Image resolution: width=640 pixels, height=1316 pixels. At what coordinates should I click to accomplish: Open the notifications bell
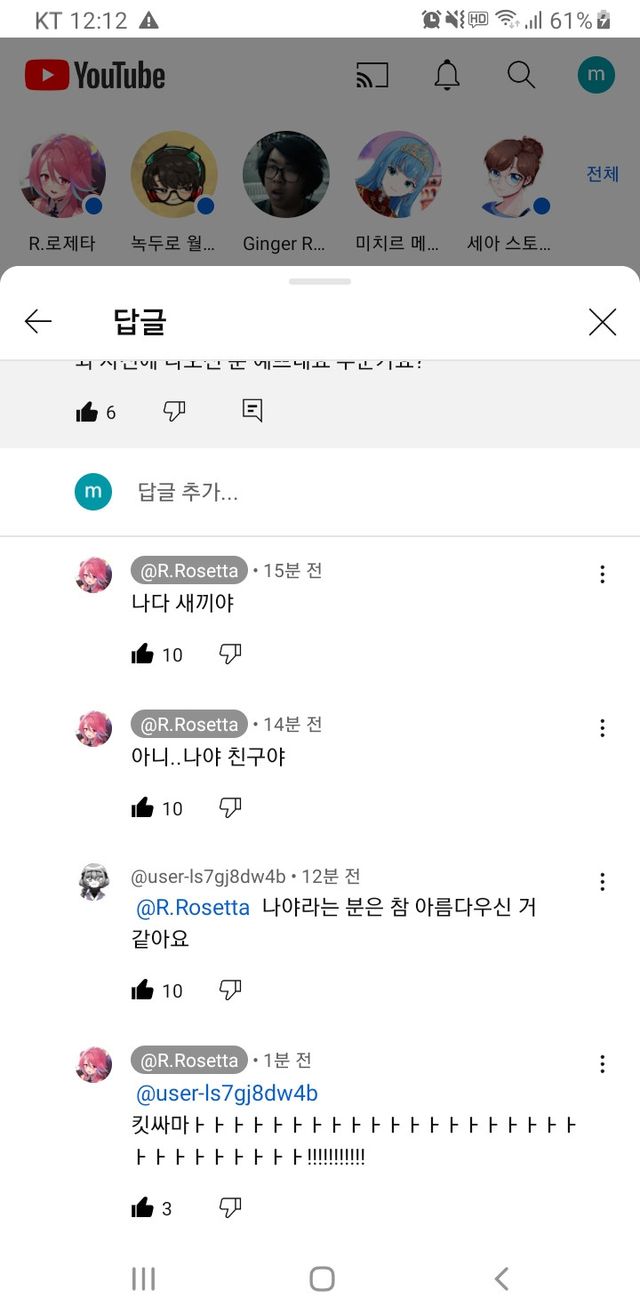[447, 75]
